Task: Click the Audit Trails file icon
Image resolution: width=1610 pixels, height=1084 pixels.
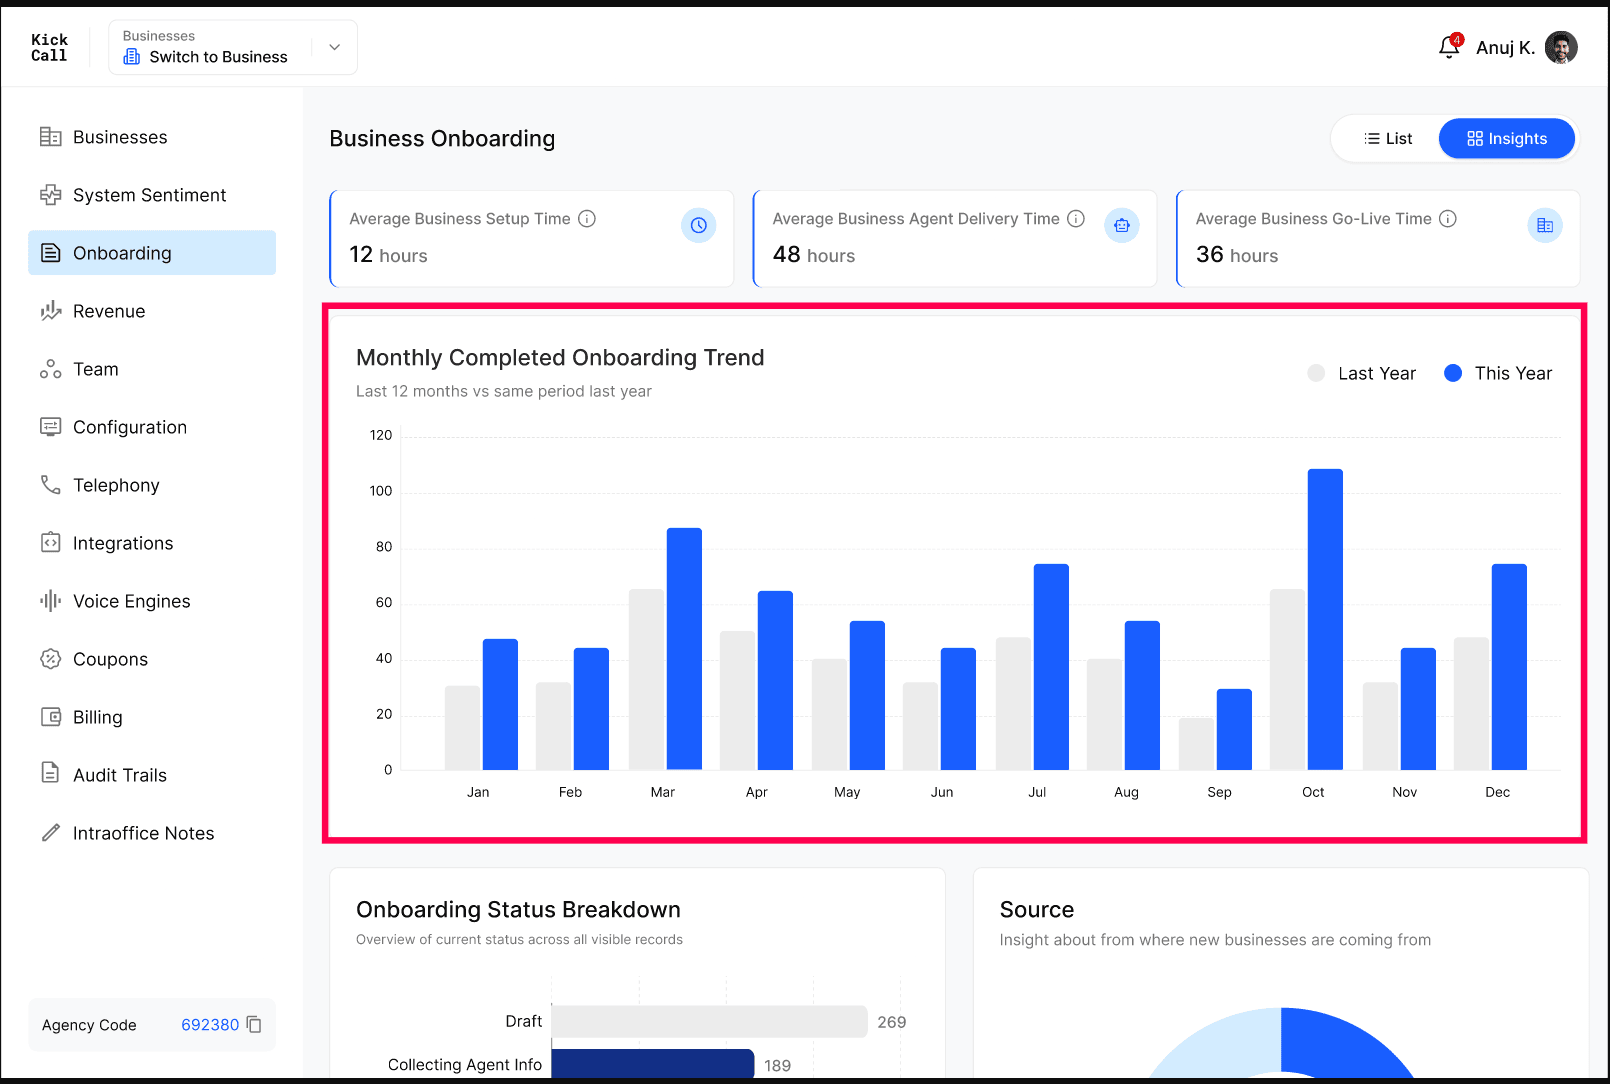Action: [x=50, y=773]
